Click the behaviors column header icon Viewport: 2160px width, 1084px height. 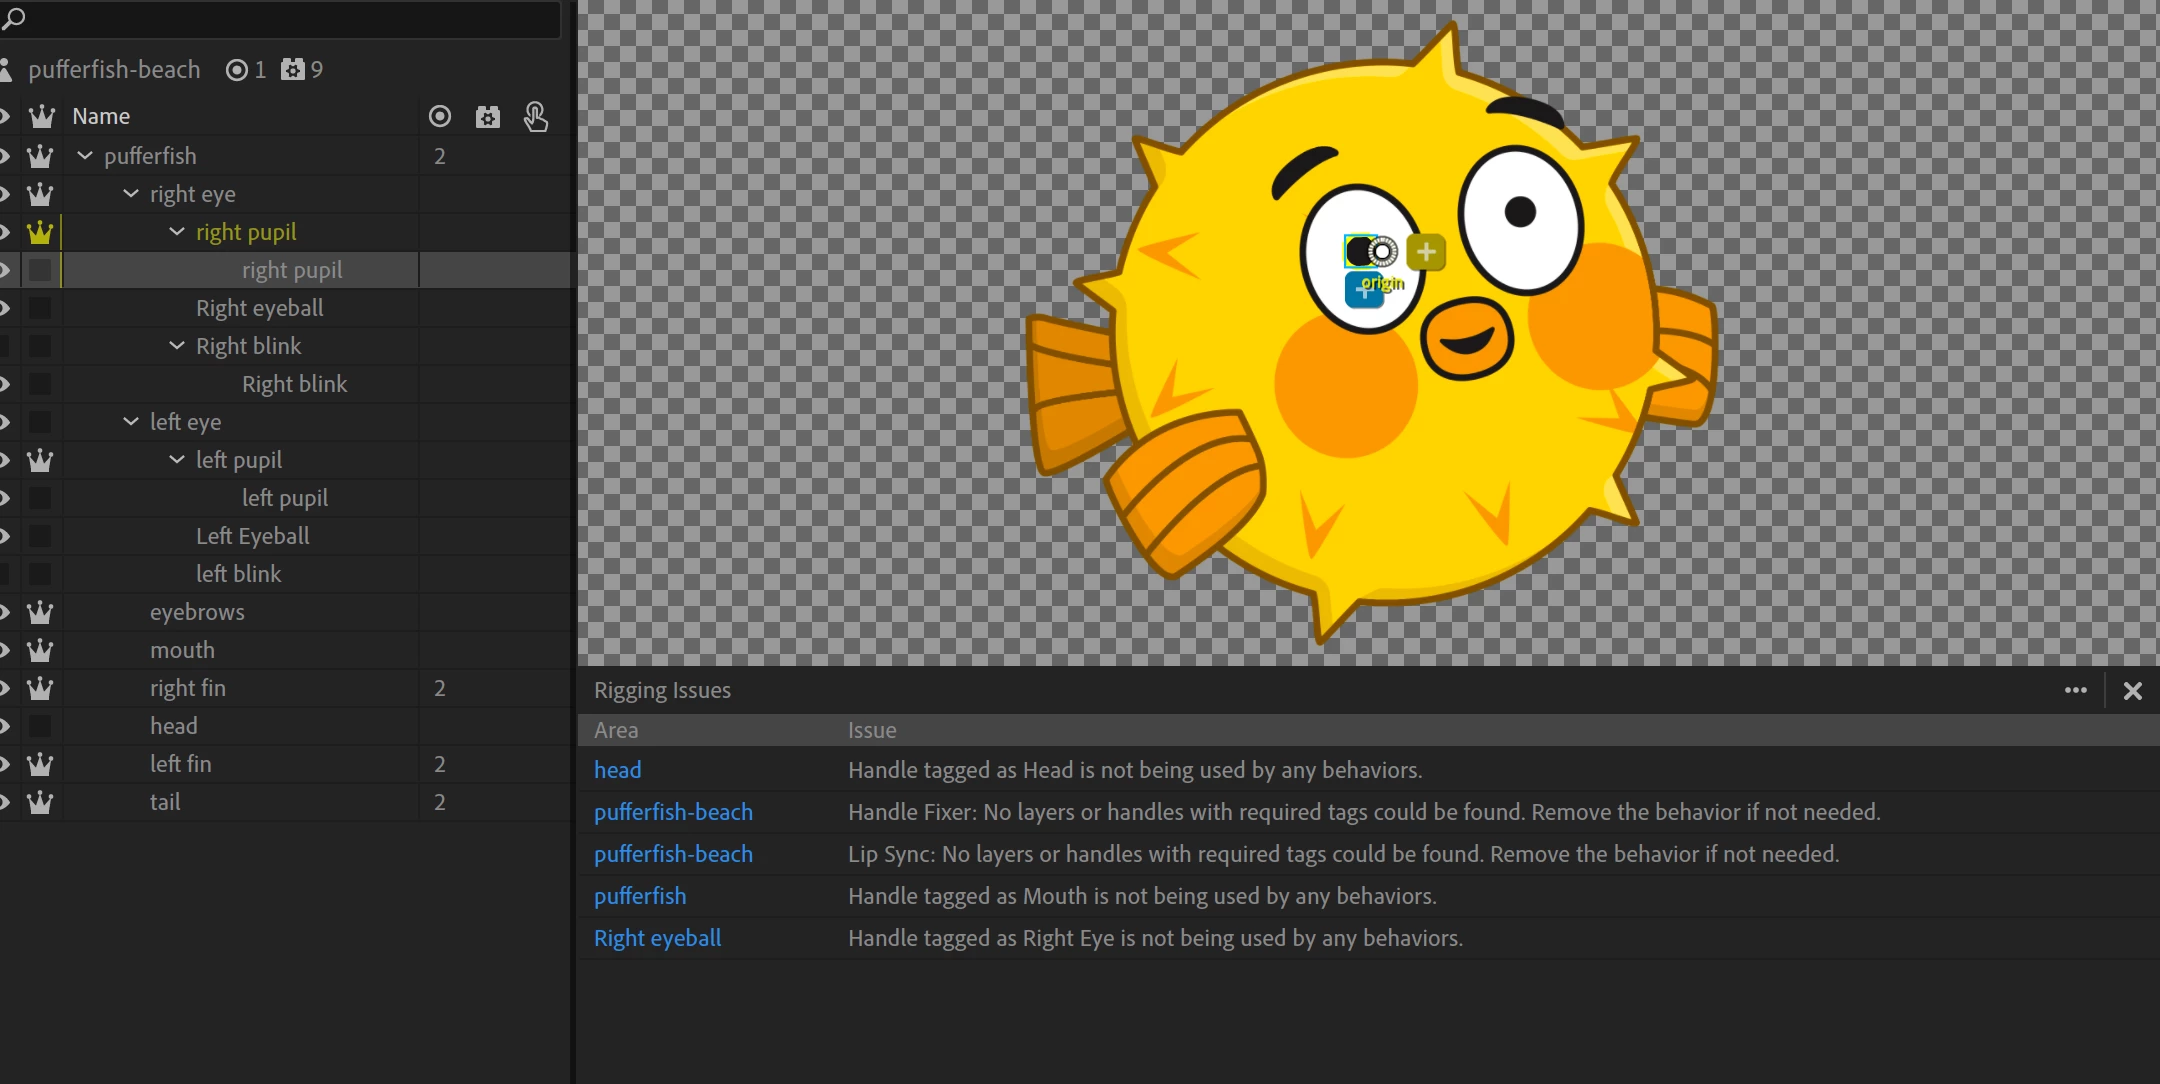point(487,117)
